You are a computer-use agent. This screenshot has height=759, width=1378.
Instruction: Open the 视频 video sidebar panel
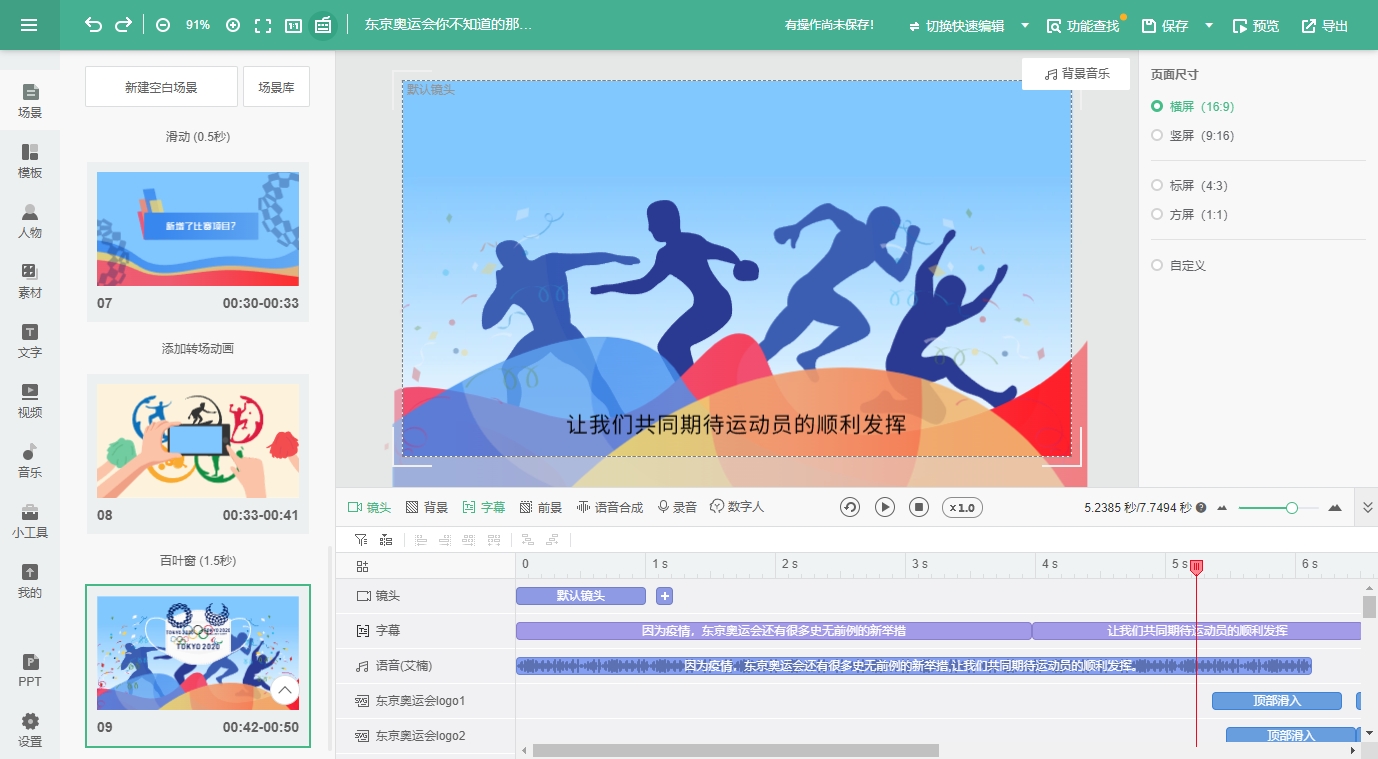coord(30,401)
